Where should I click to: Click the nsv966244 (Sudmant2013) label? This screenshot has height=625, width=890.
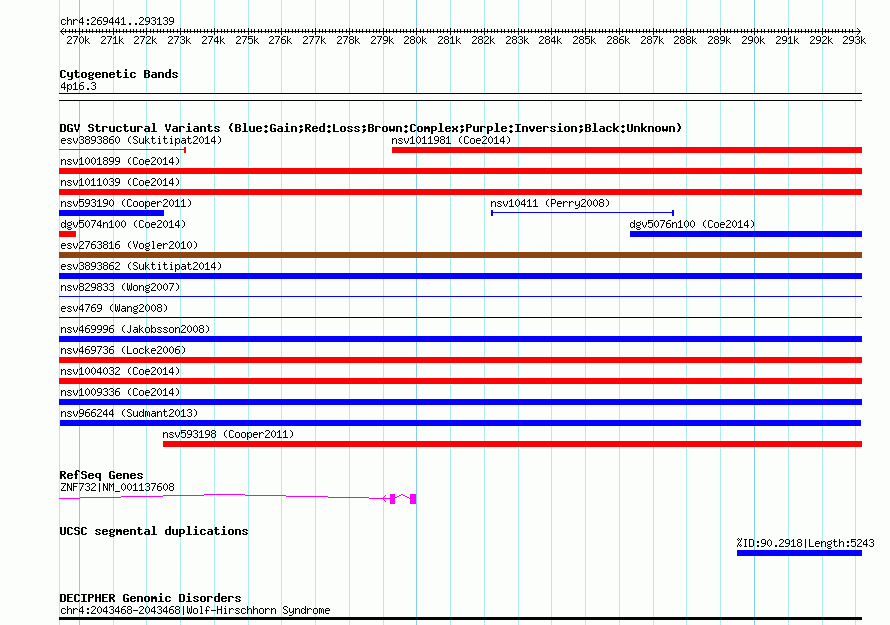(x=129, y=413)
